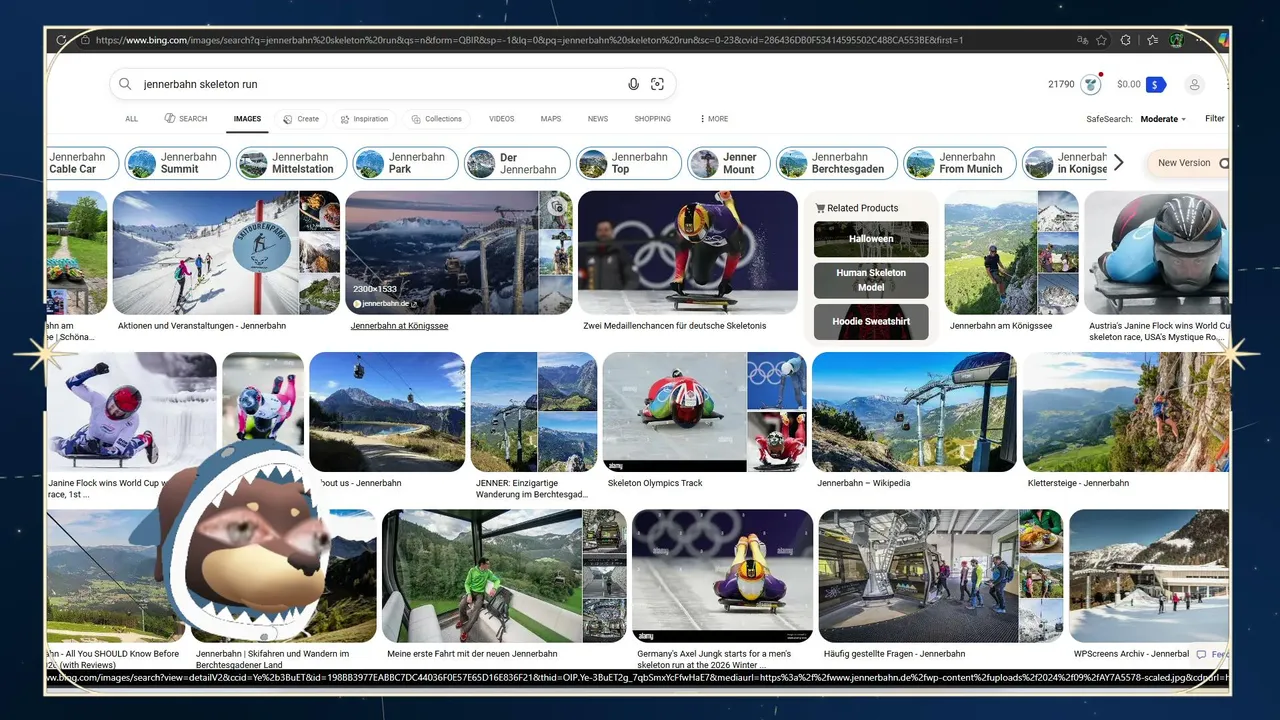The image size is (1280, 720).
Task: Click the magnifier search icon in the search box
Action: point(125,85)
